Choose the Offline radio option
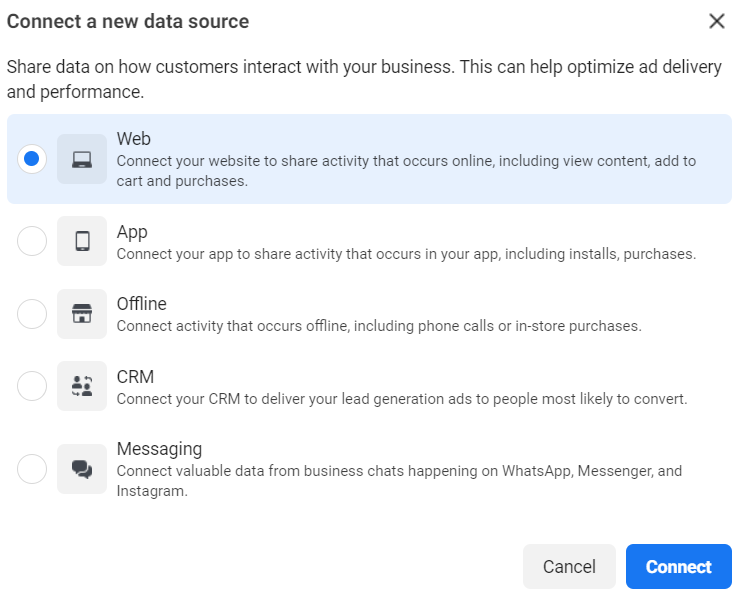 pyautogui.click(x=32, y=314)
